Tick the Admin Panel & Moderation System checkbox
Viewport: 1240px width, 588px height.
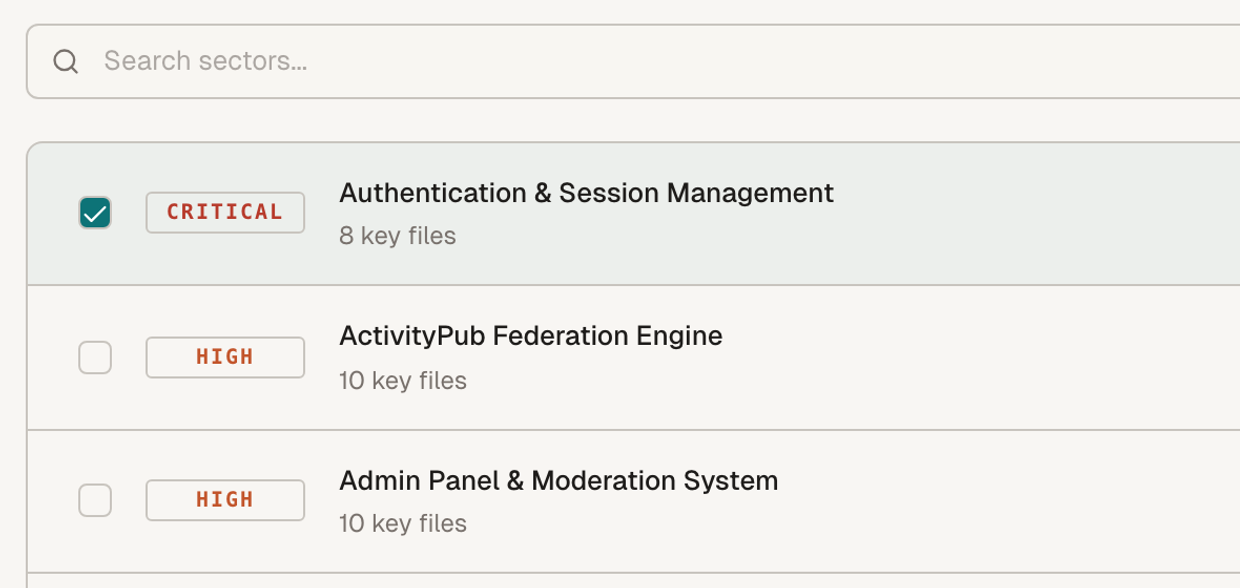tap(95, 500)
